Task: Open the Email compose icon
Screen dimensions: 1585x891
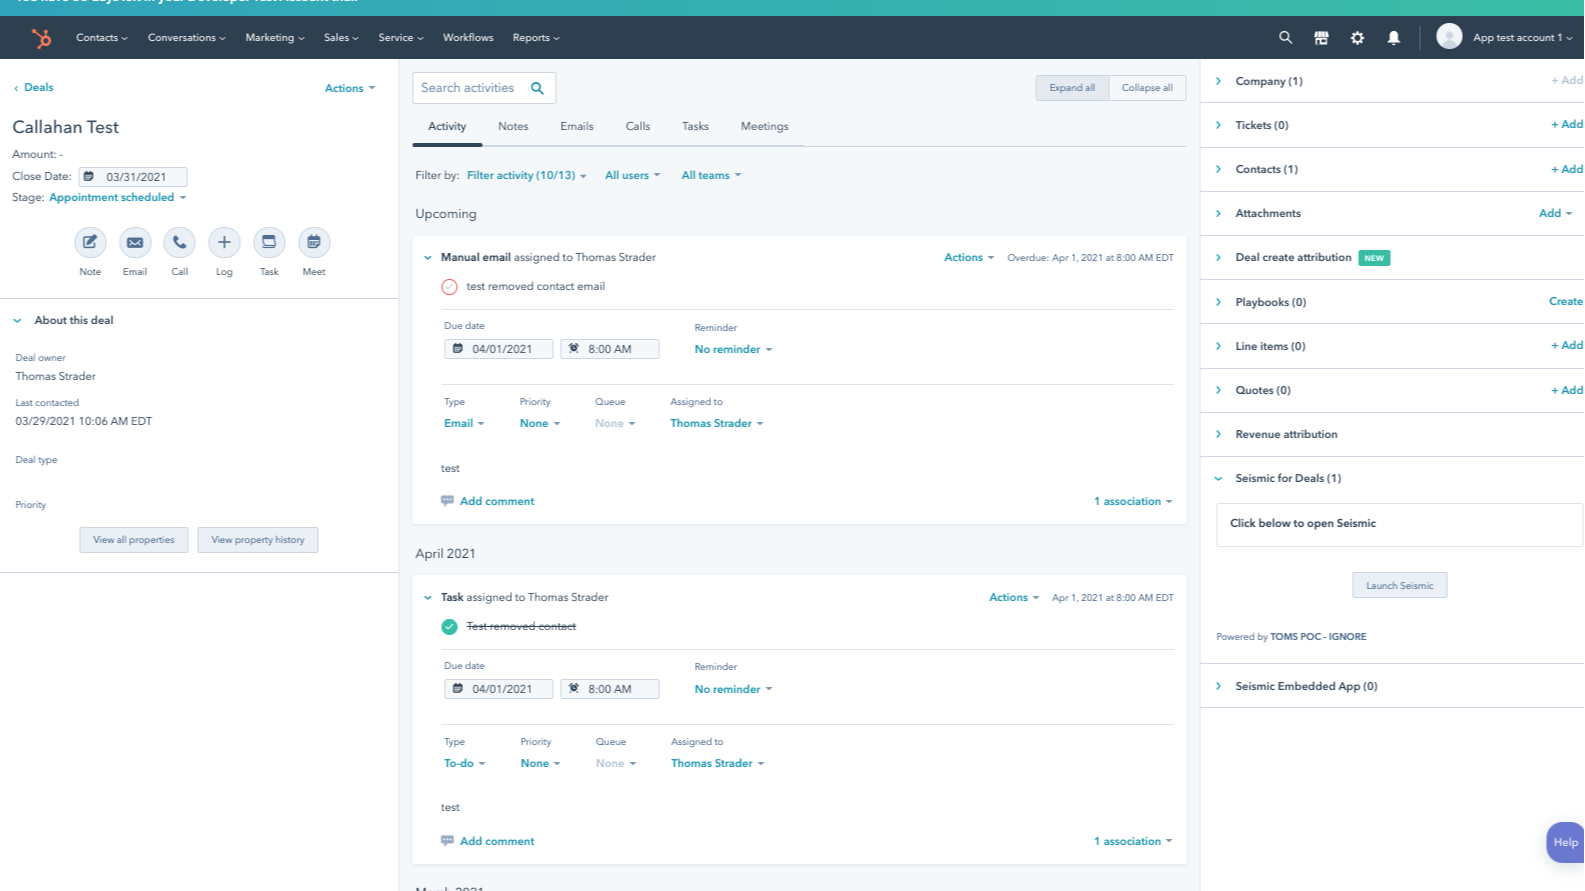Action: (135, 242)
